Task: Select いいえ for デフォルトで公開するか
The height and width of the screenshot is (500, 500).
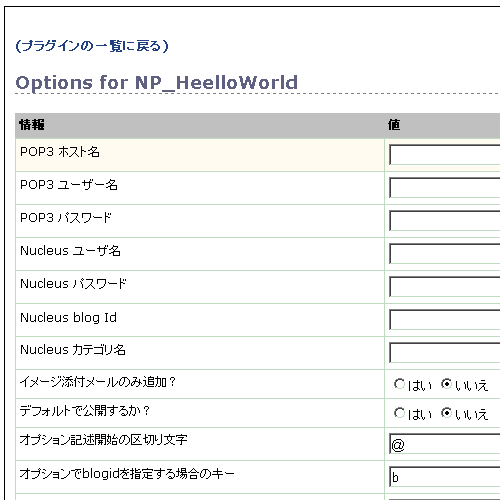Action: pos(446,413)
